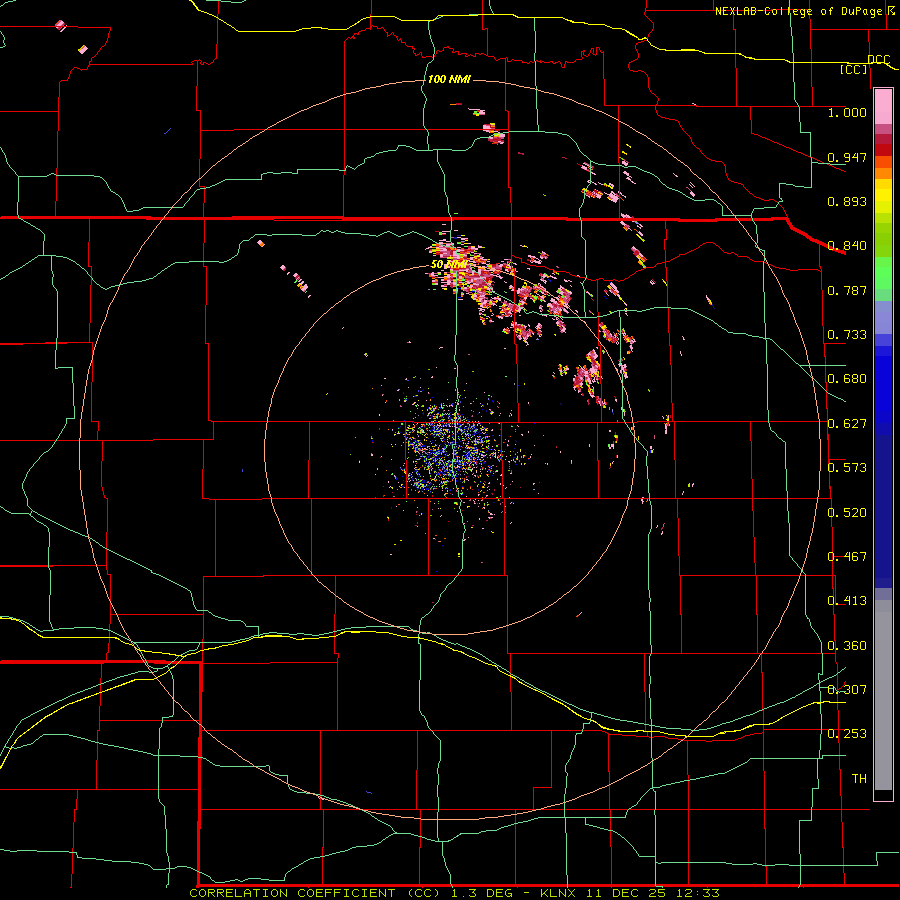Select the 0.307 scale value
900x900 pixels.
pos(847,690)
